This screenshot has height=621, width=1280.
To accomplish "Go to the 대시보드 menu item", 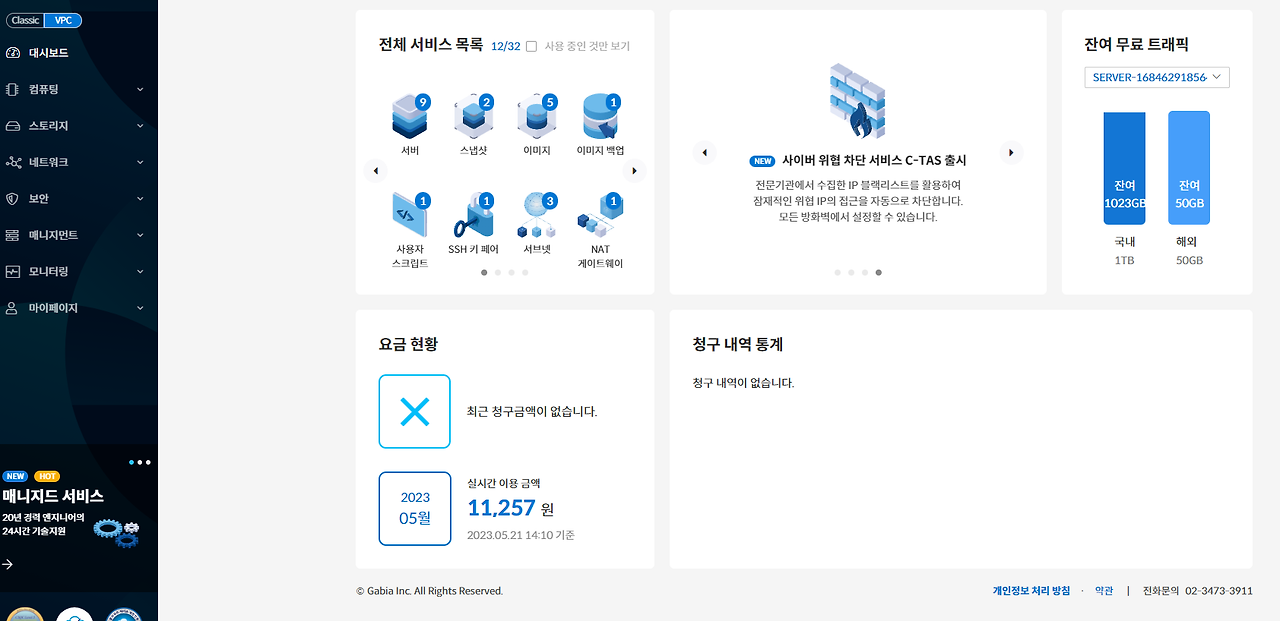I will pyautogui.click(x=51, y=52).
